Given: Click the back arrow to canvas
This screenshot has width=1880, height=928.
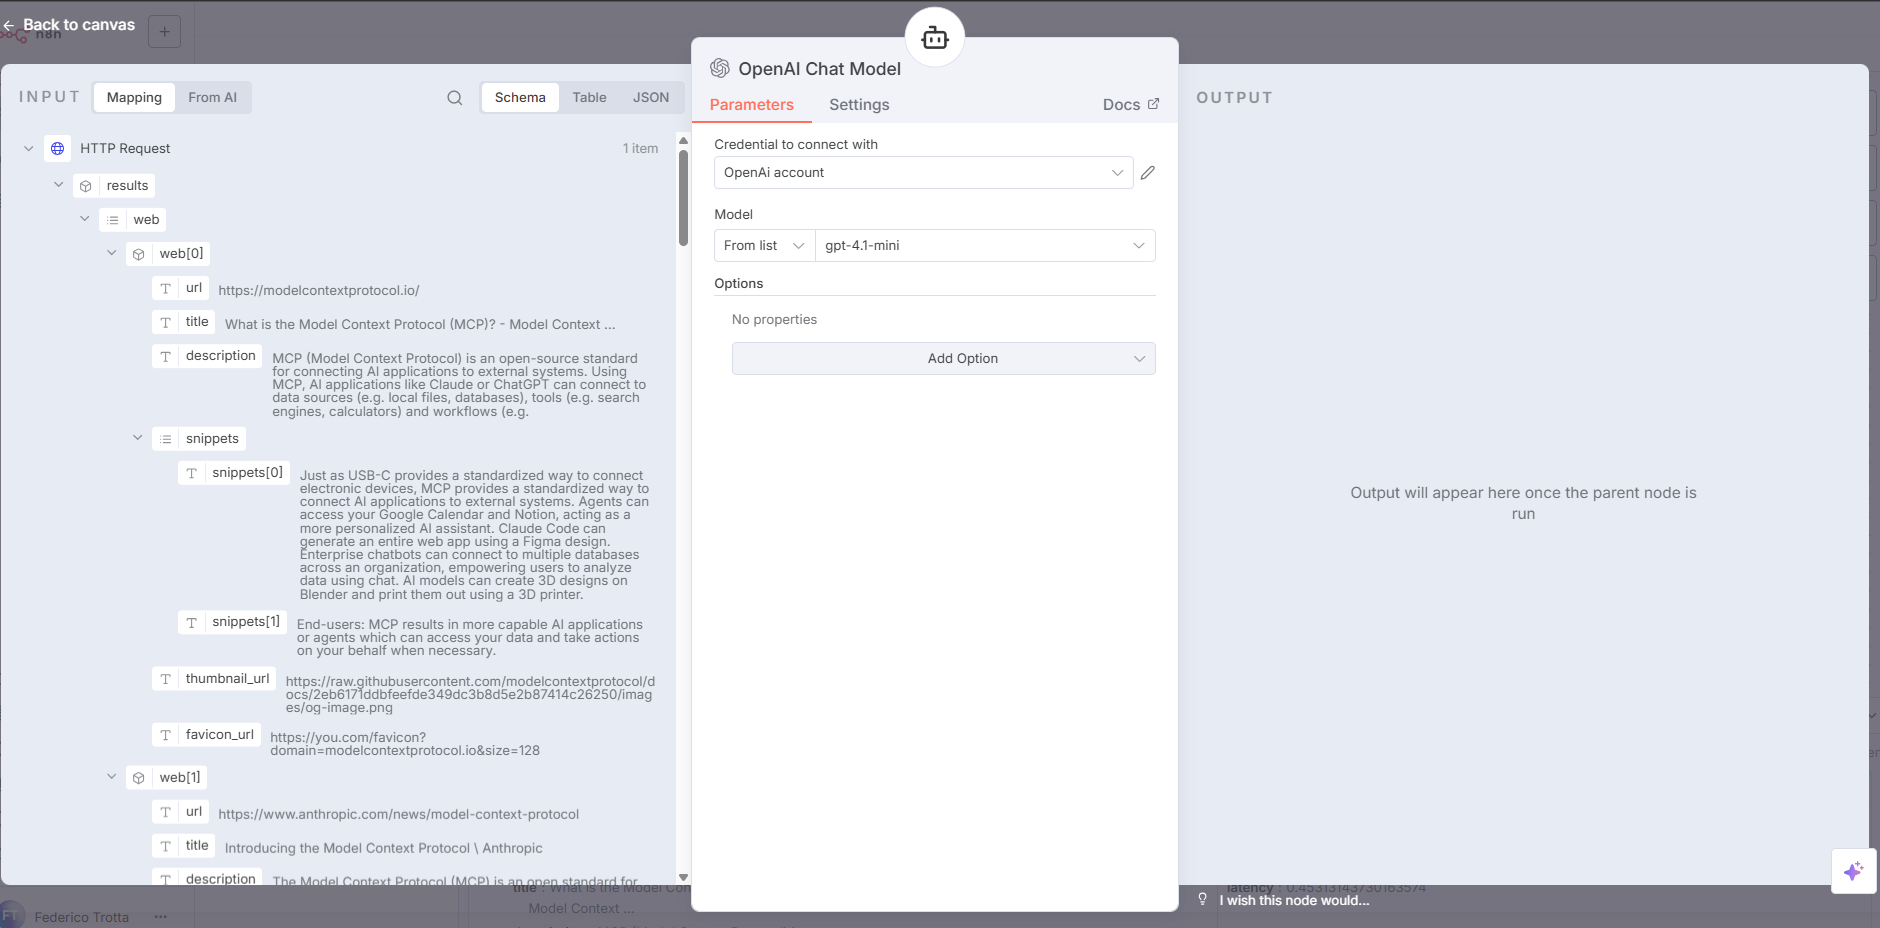Looking at the screenshot, I should point(9,25).
